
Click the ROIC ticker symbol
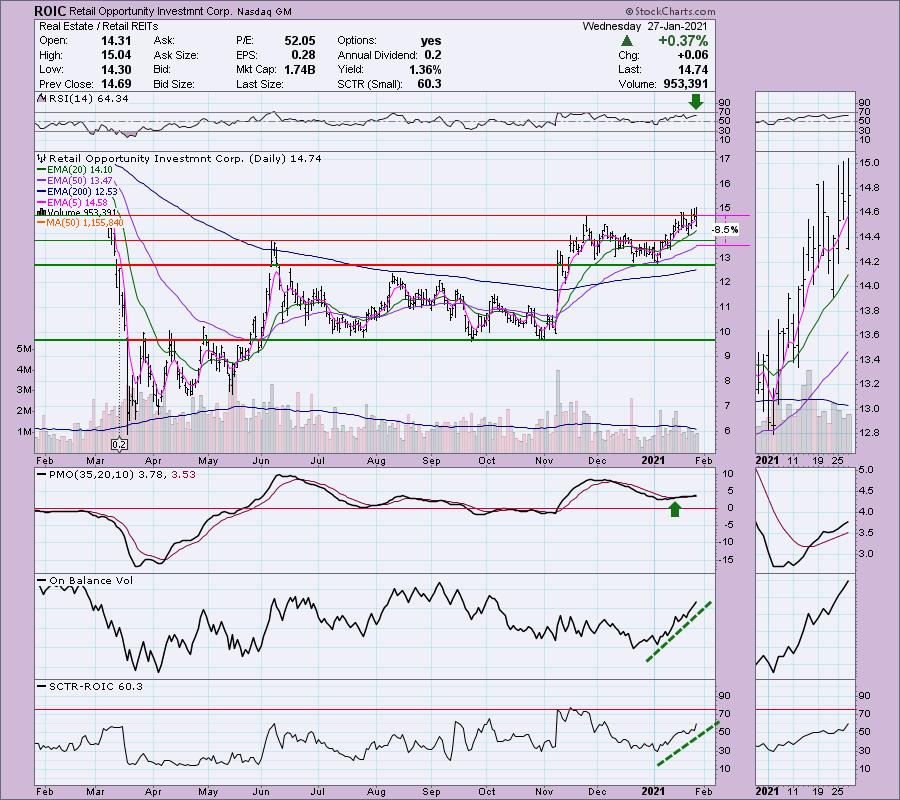[51, 11]
